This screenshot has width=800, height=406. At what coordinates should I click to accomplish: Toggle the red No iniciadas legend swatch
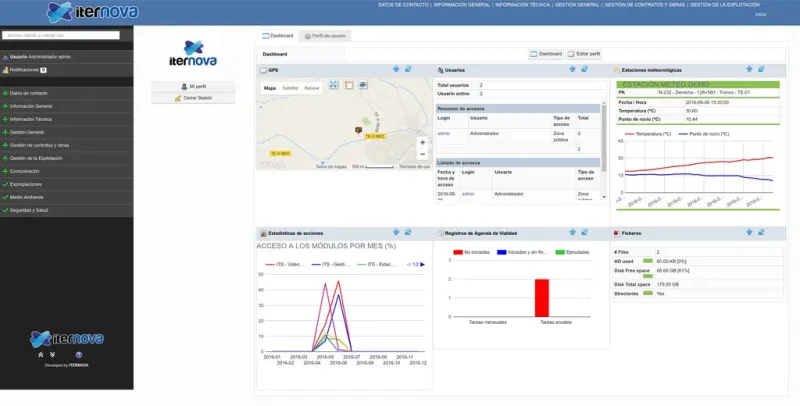pos(458,252)
